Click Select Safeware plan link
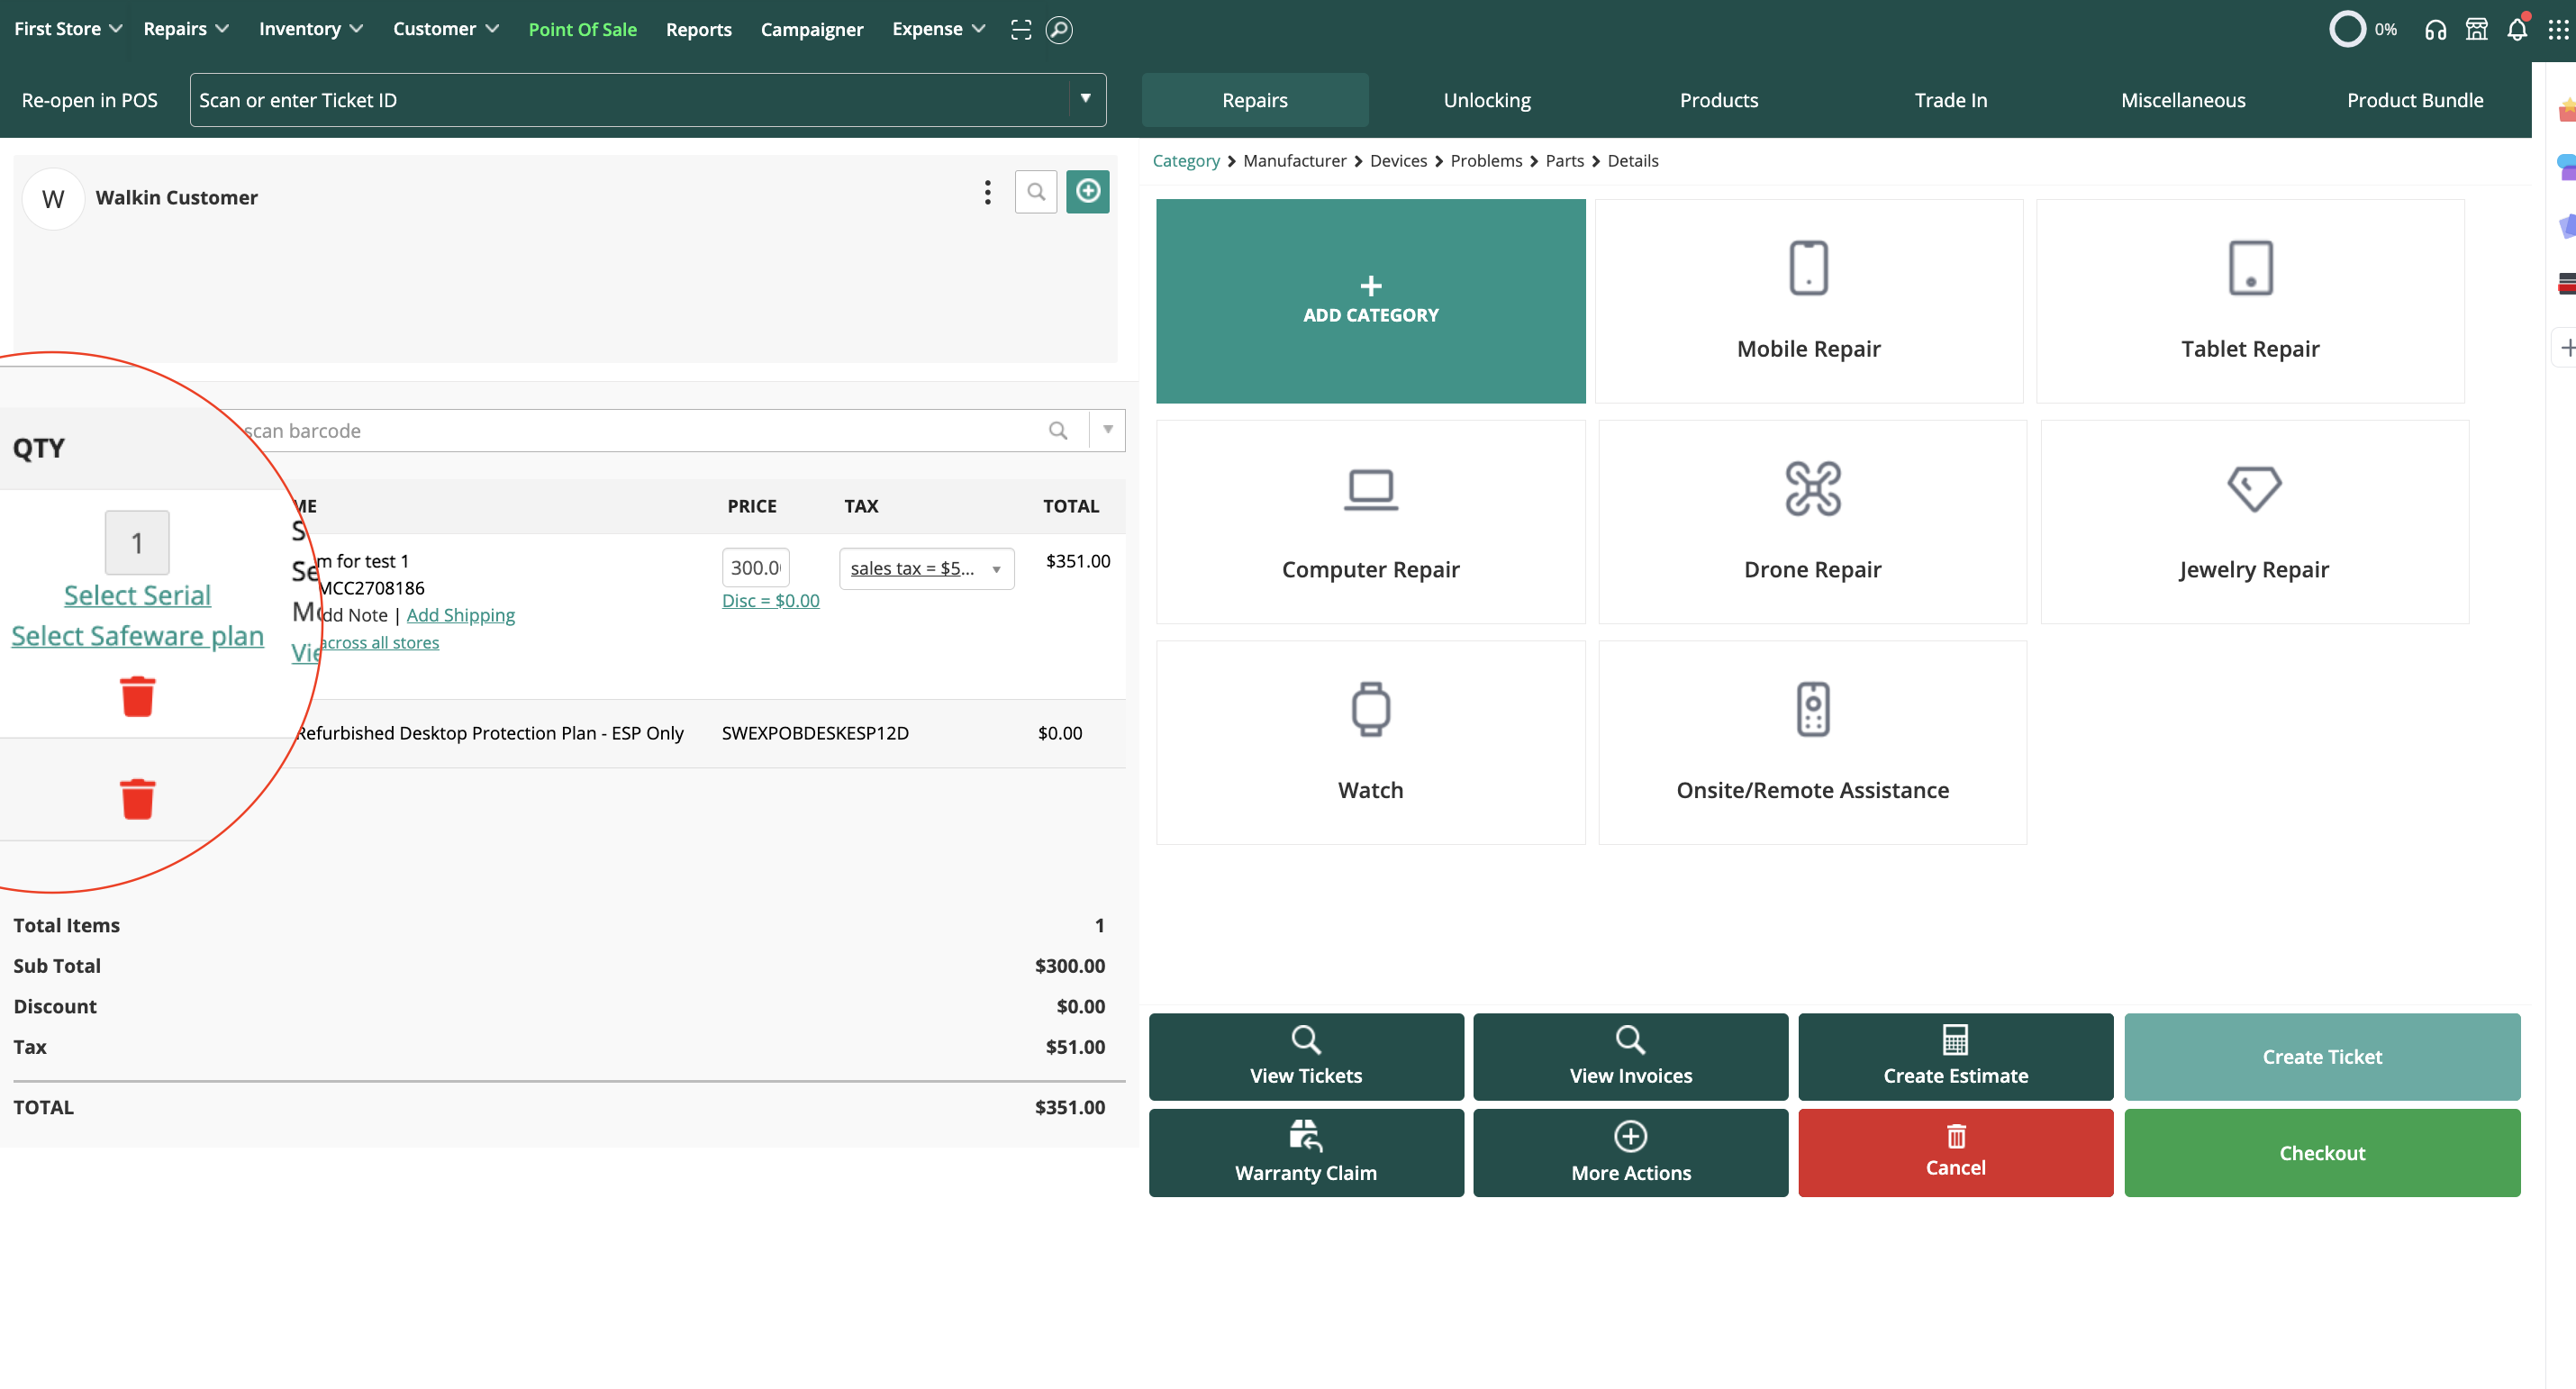The height and width of the screenshot is (1389, 2576). point(138,636)
